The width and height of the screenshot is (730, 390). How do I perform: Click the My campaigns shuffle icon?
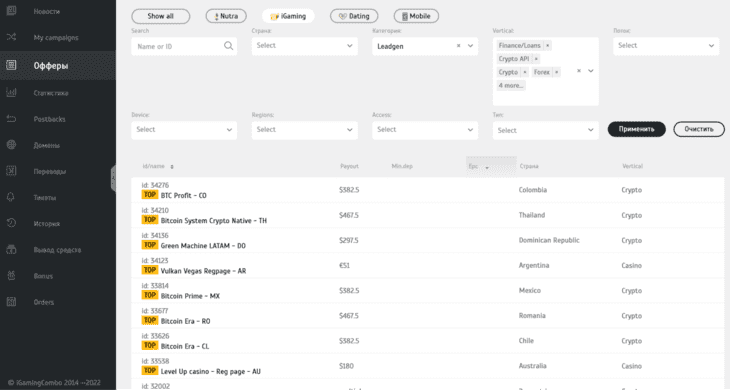11,37
